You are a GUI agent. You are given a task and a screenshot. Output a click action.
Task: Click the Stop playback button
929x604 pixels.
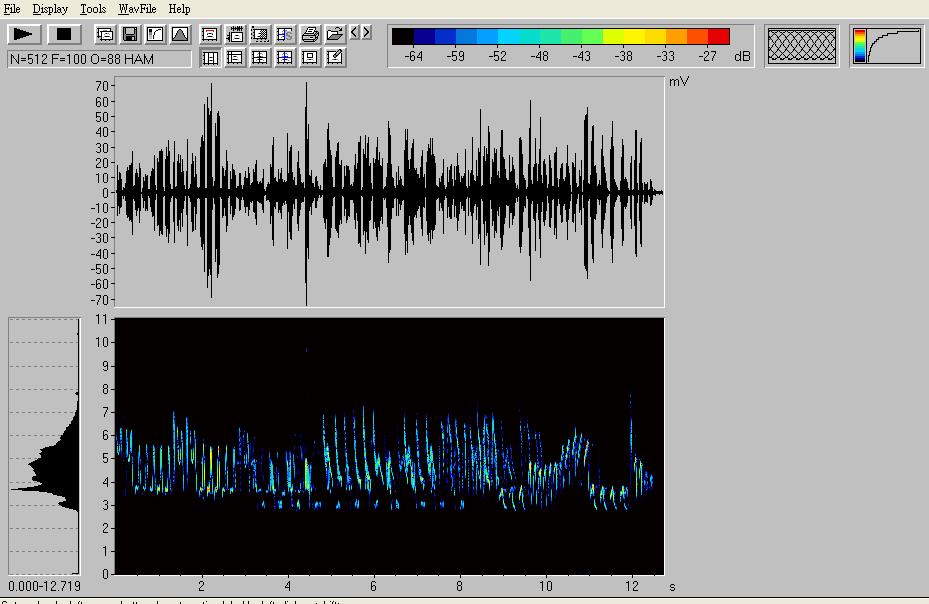[x=63, y=34]
